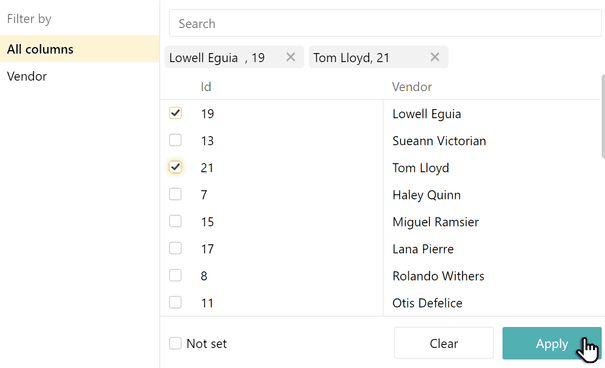The width and height of the screenshot is (605, 368).
Task: Check the Sueann Victorian row checkbox
Action: click(x=175, y=140)
